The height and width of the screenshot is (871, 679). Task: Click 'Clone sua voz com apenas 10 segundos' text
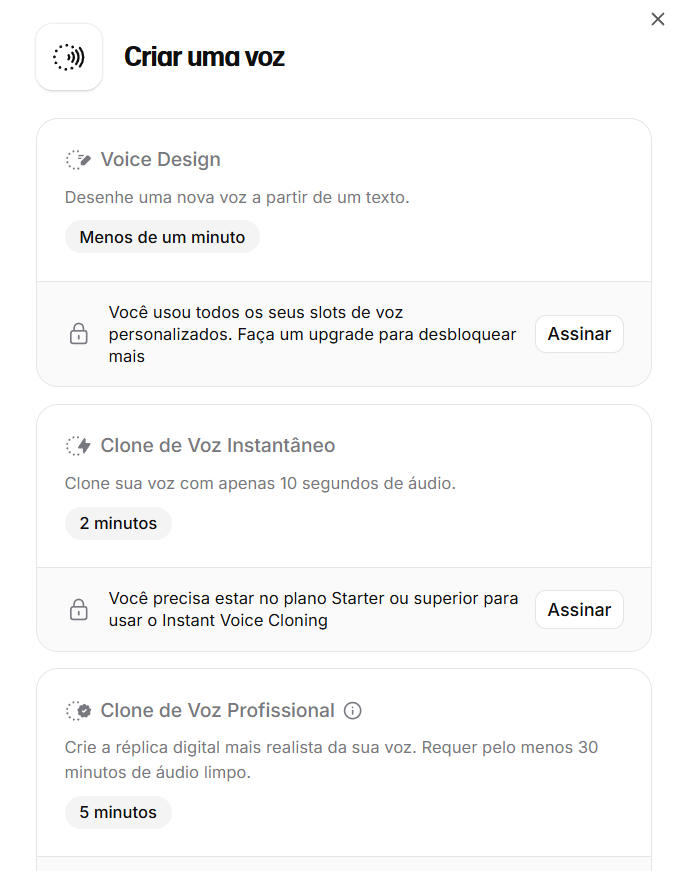pyautogui.click(x=260, y=483)
